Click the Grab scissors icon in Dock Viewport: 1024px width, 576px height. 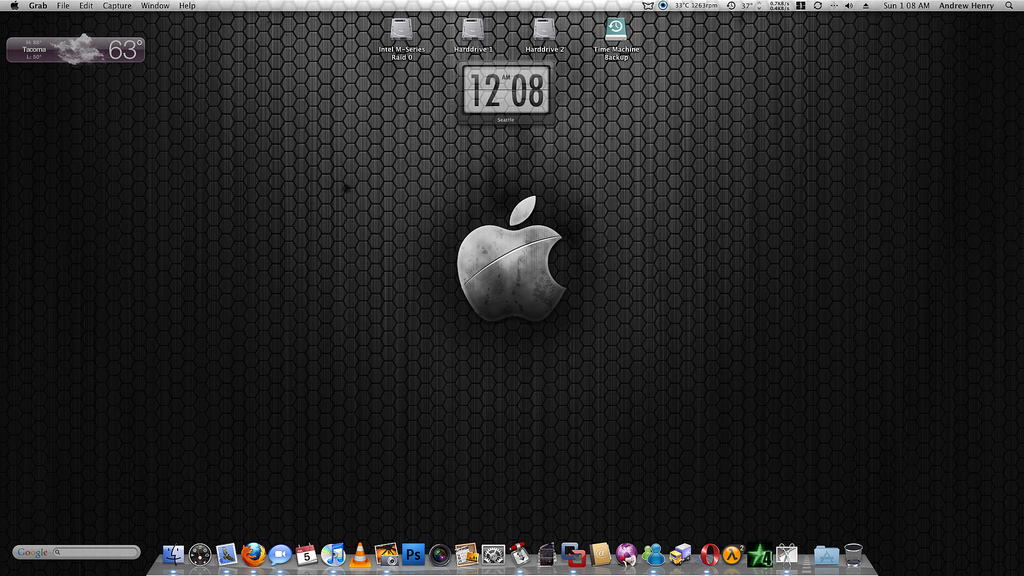pos(787,555)
